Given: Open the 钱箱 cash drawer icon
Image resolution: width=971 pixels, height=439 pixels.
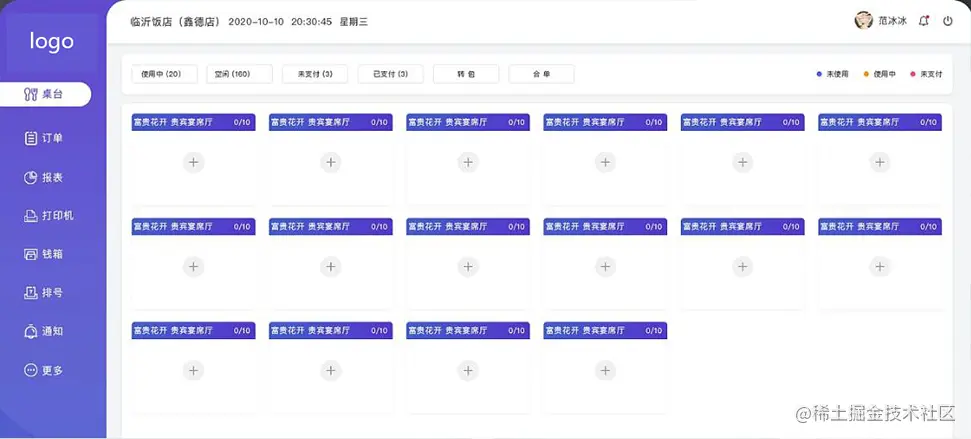Looking at the screenshot, I should (31, 254).
